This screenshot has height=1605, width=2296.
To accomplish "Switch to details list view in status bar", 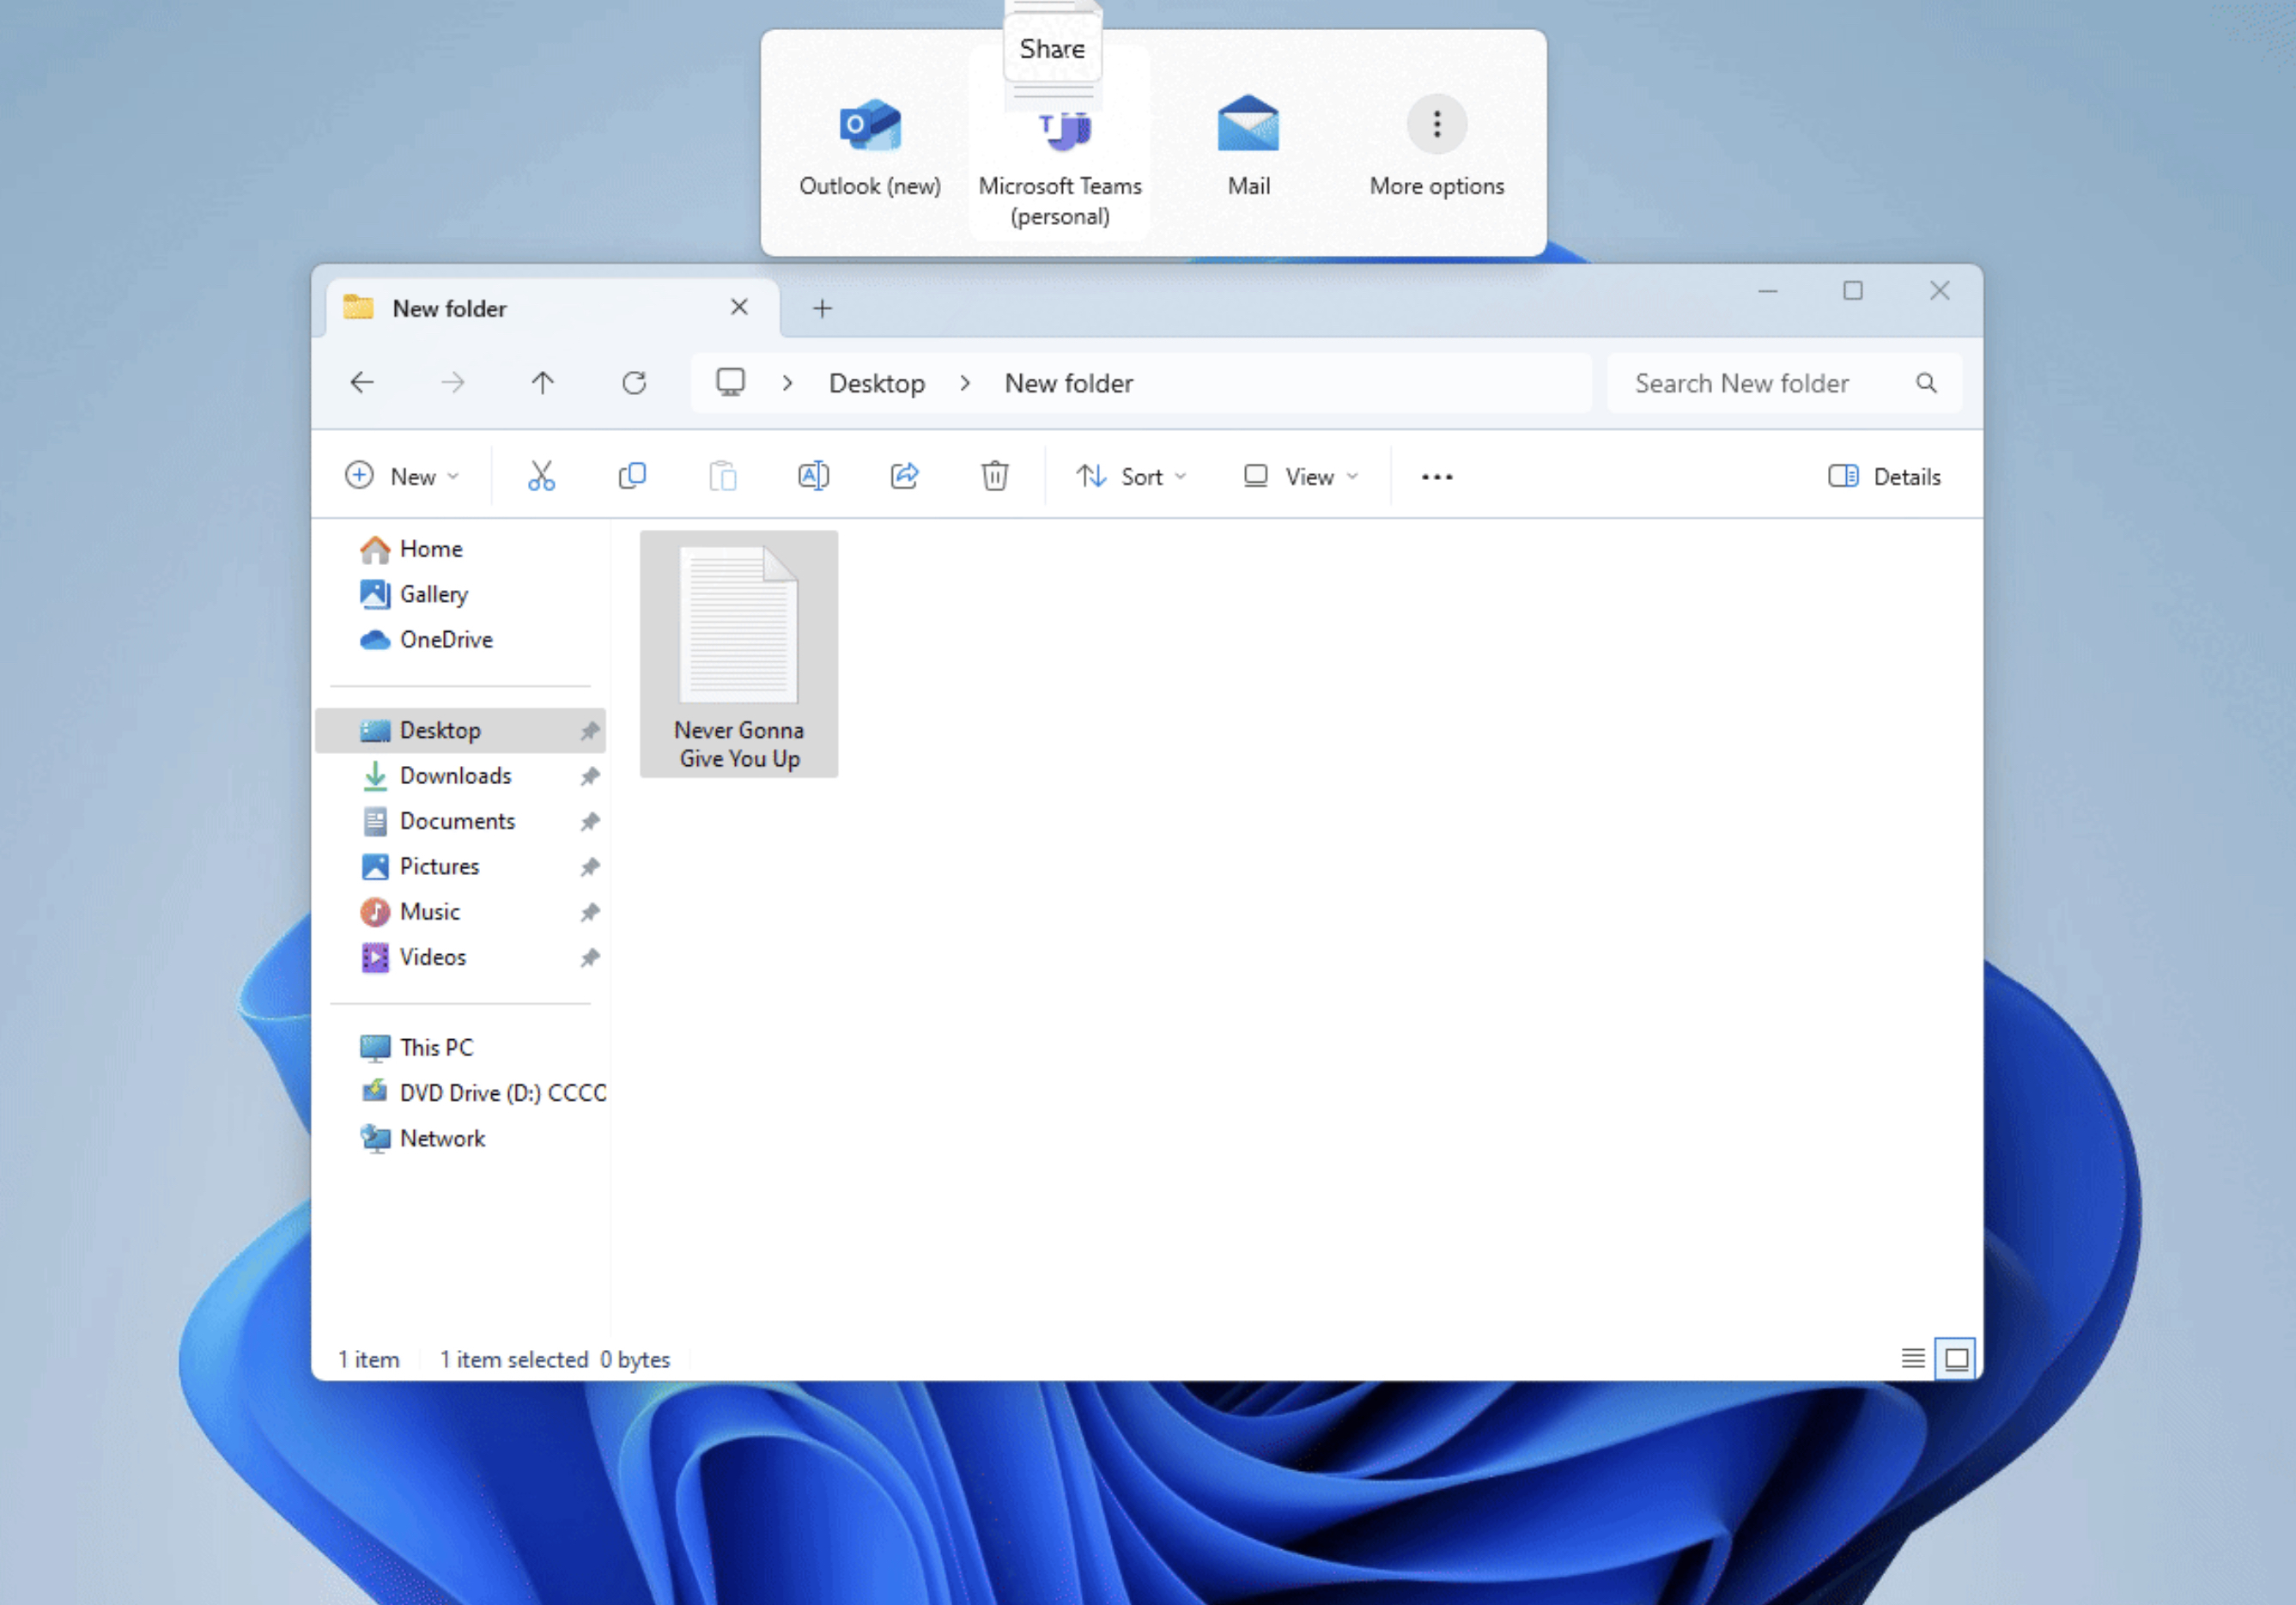I will 1913,1358.
